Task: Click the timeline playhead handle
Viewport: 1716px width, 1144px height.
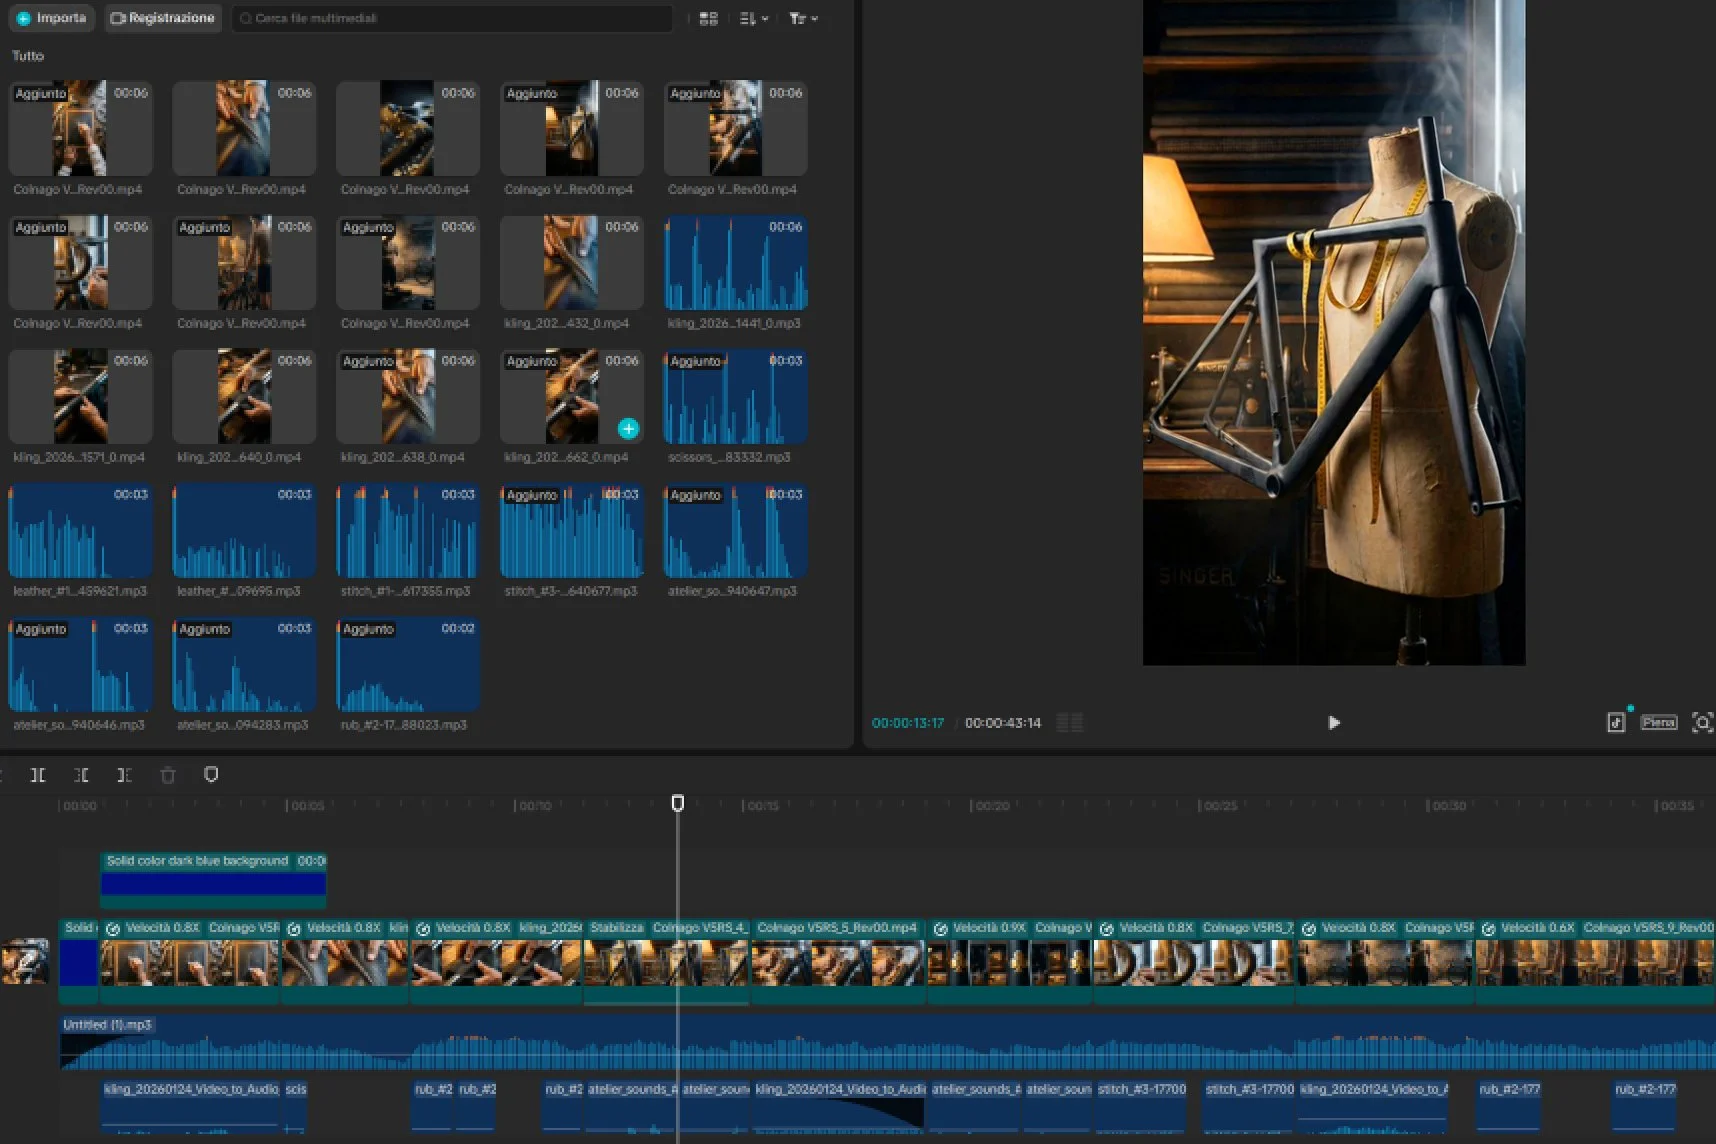Action: pyautogui.click(x=678, y=803)
